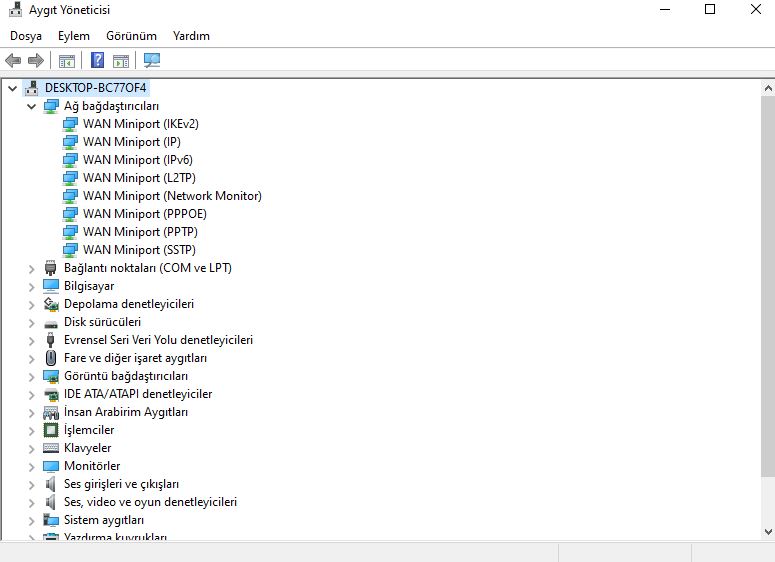Expand Evrensel Seri Veri Yolu denetleyicileri
The image size is (775, 562).
(x=32, y=341)
